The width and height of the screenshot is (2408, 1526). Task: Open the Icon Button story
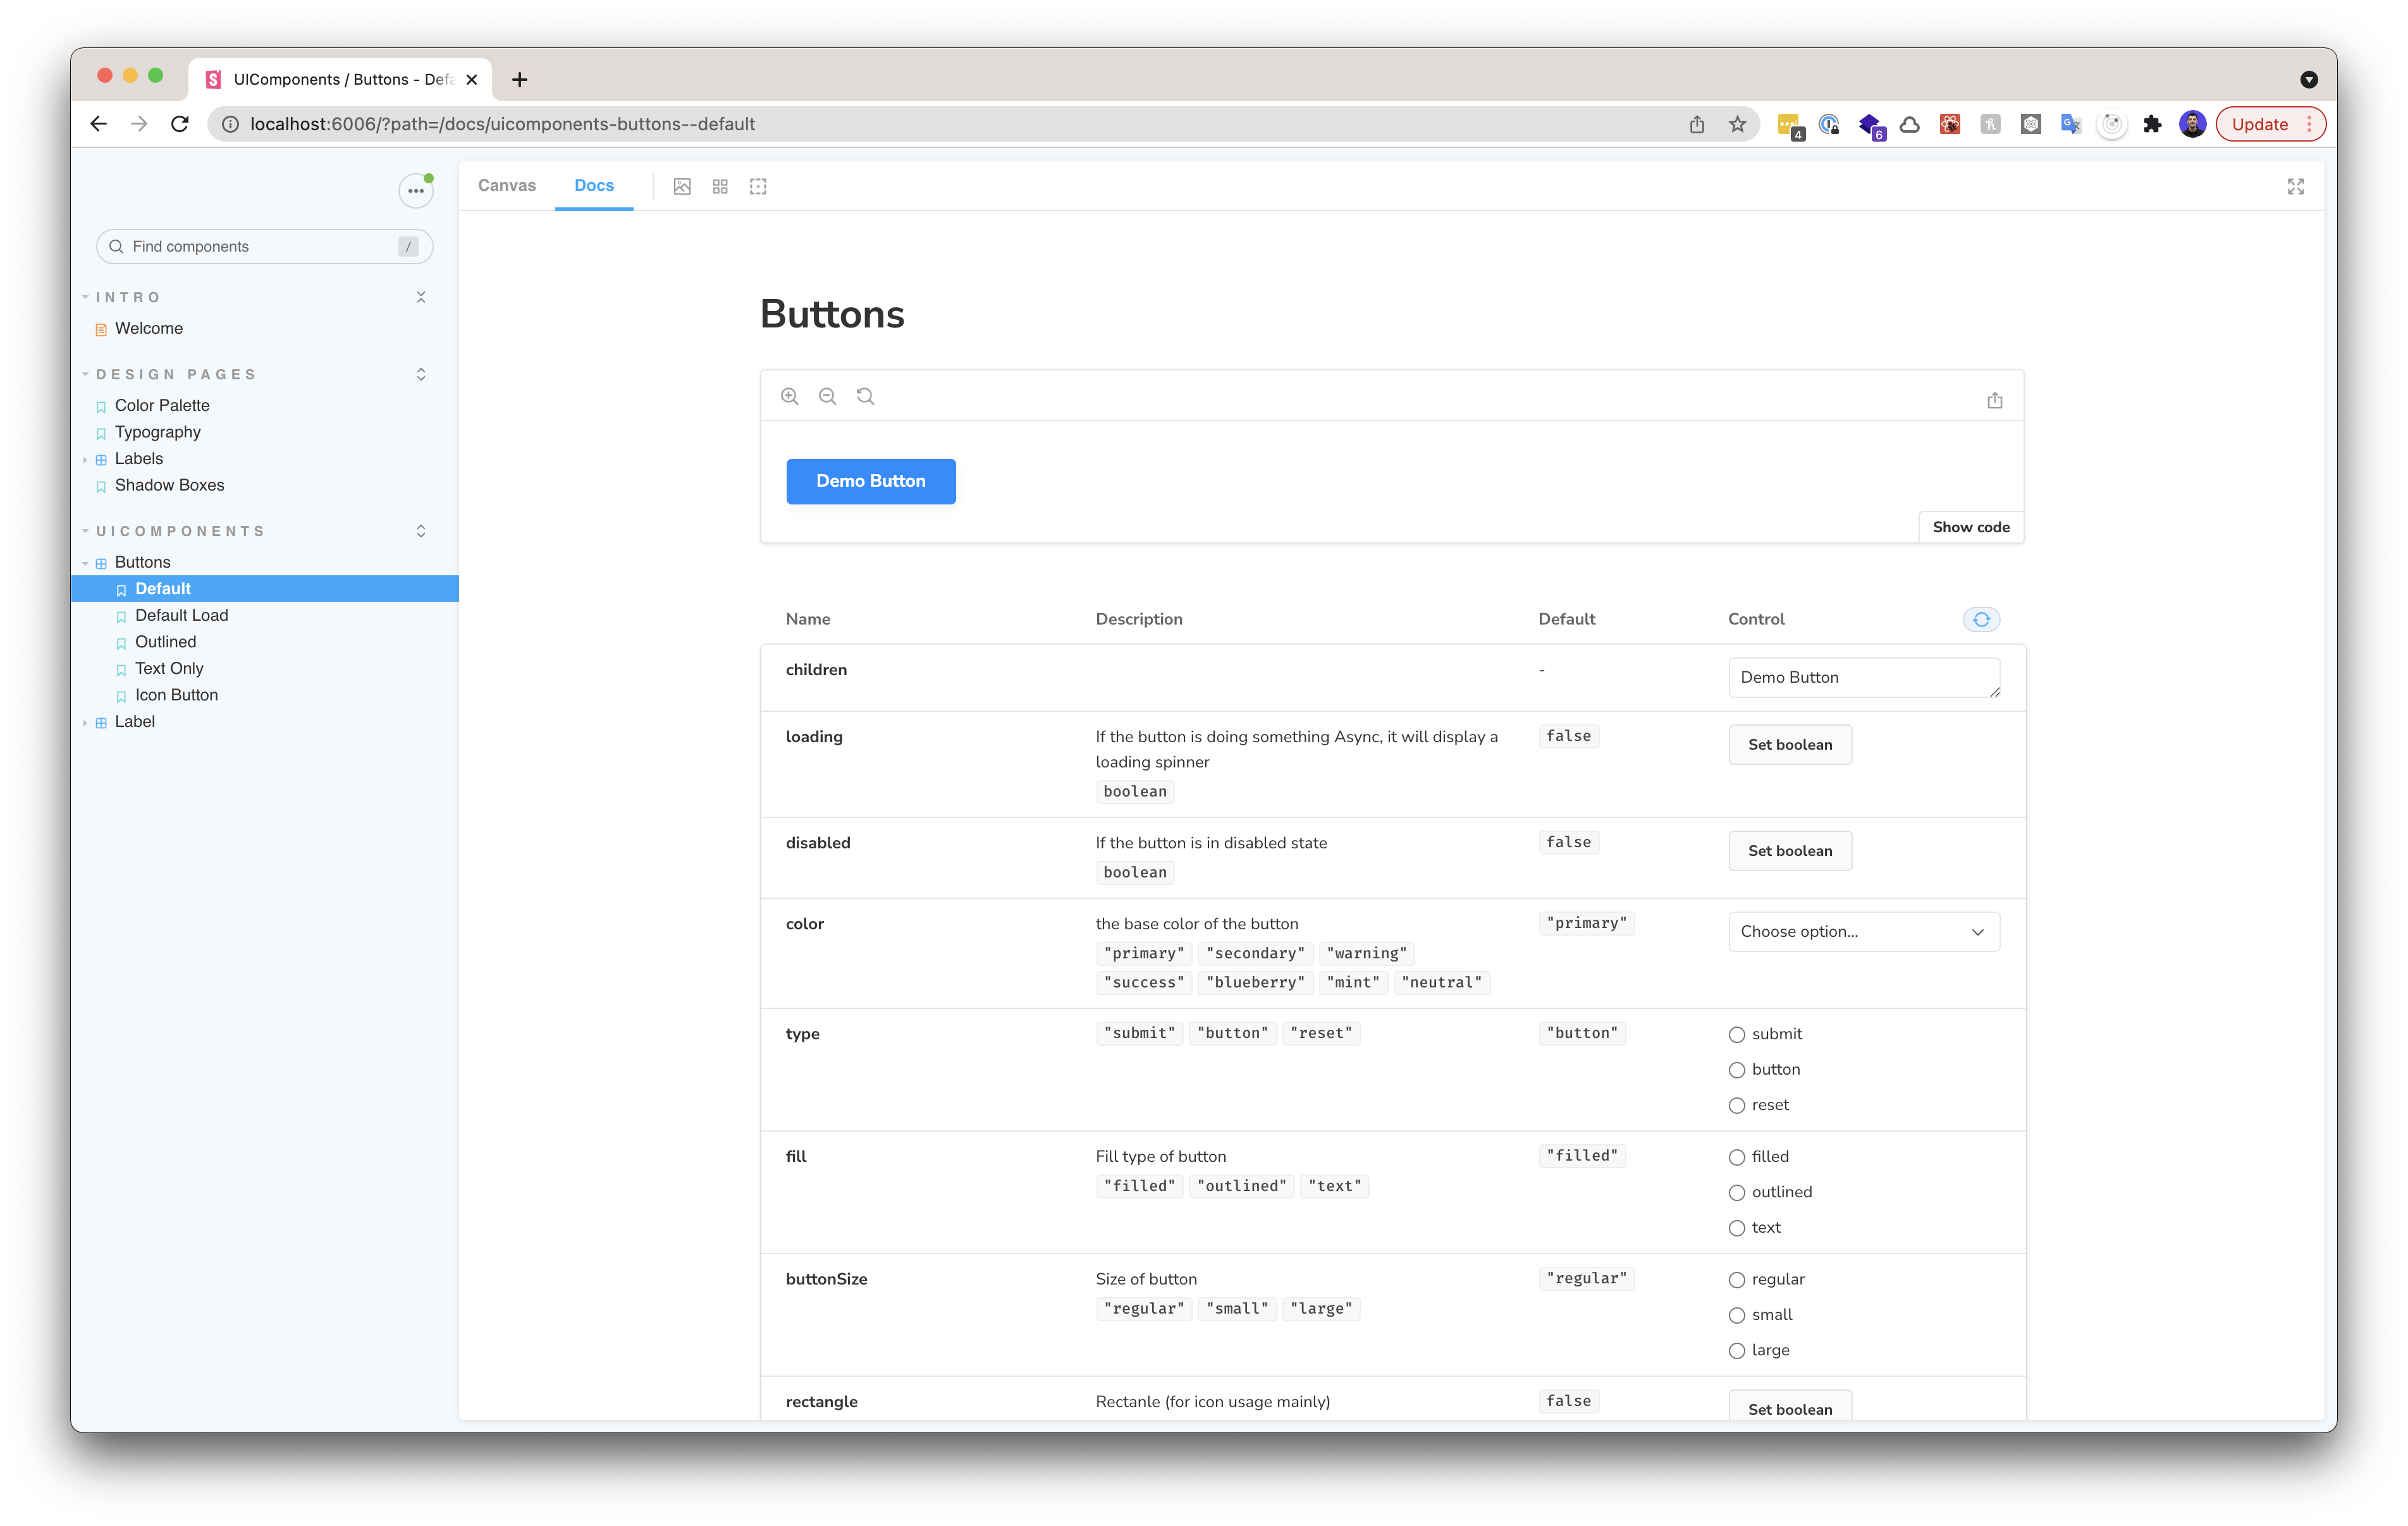pos(177,695)
